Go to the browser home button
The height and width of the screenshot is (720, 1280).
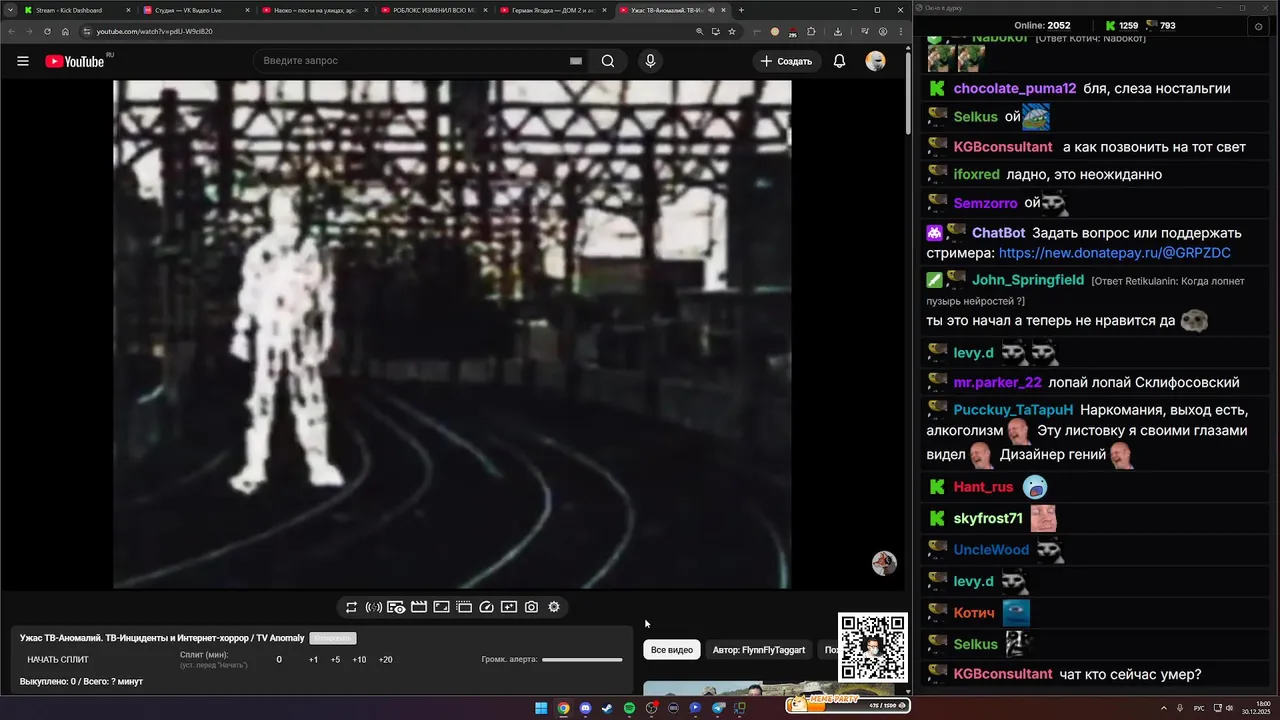coord(65,31)
